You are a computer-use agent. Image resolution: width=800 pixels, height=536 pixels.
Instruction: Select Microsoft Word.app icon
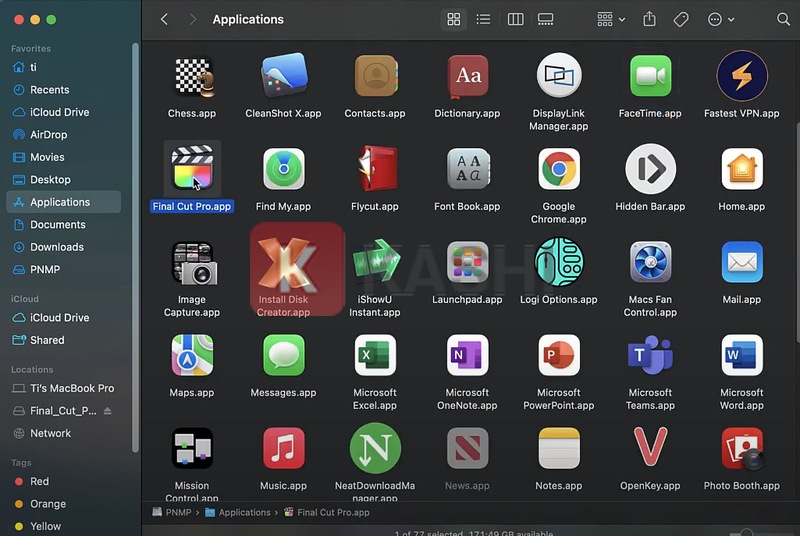tap(742, 355)
